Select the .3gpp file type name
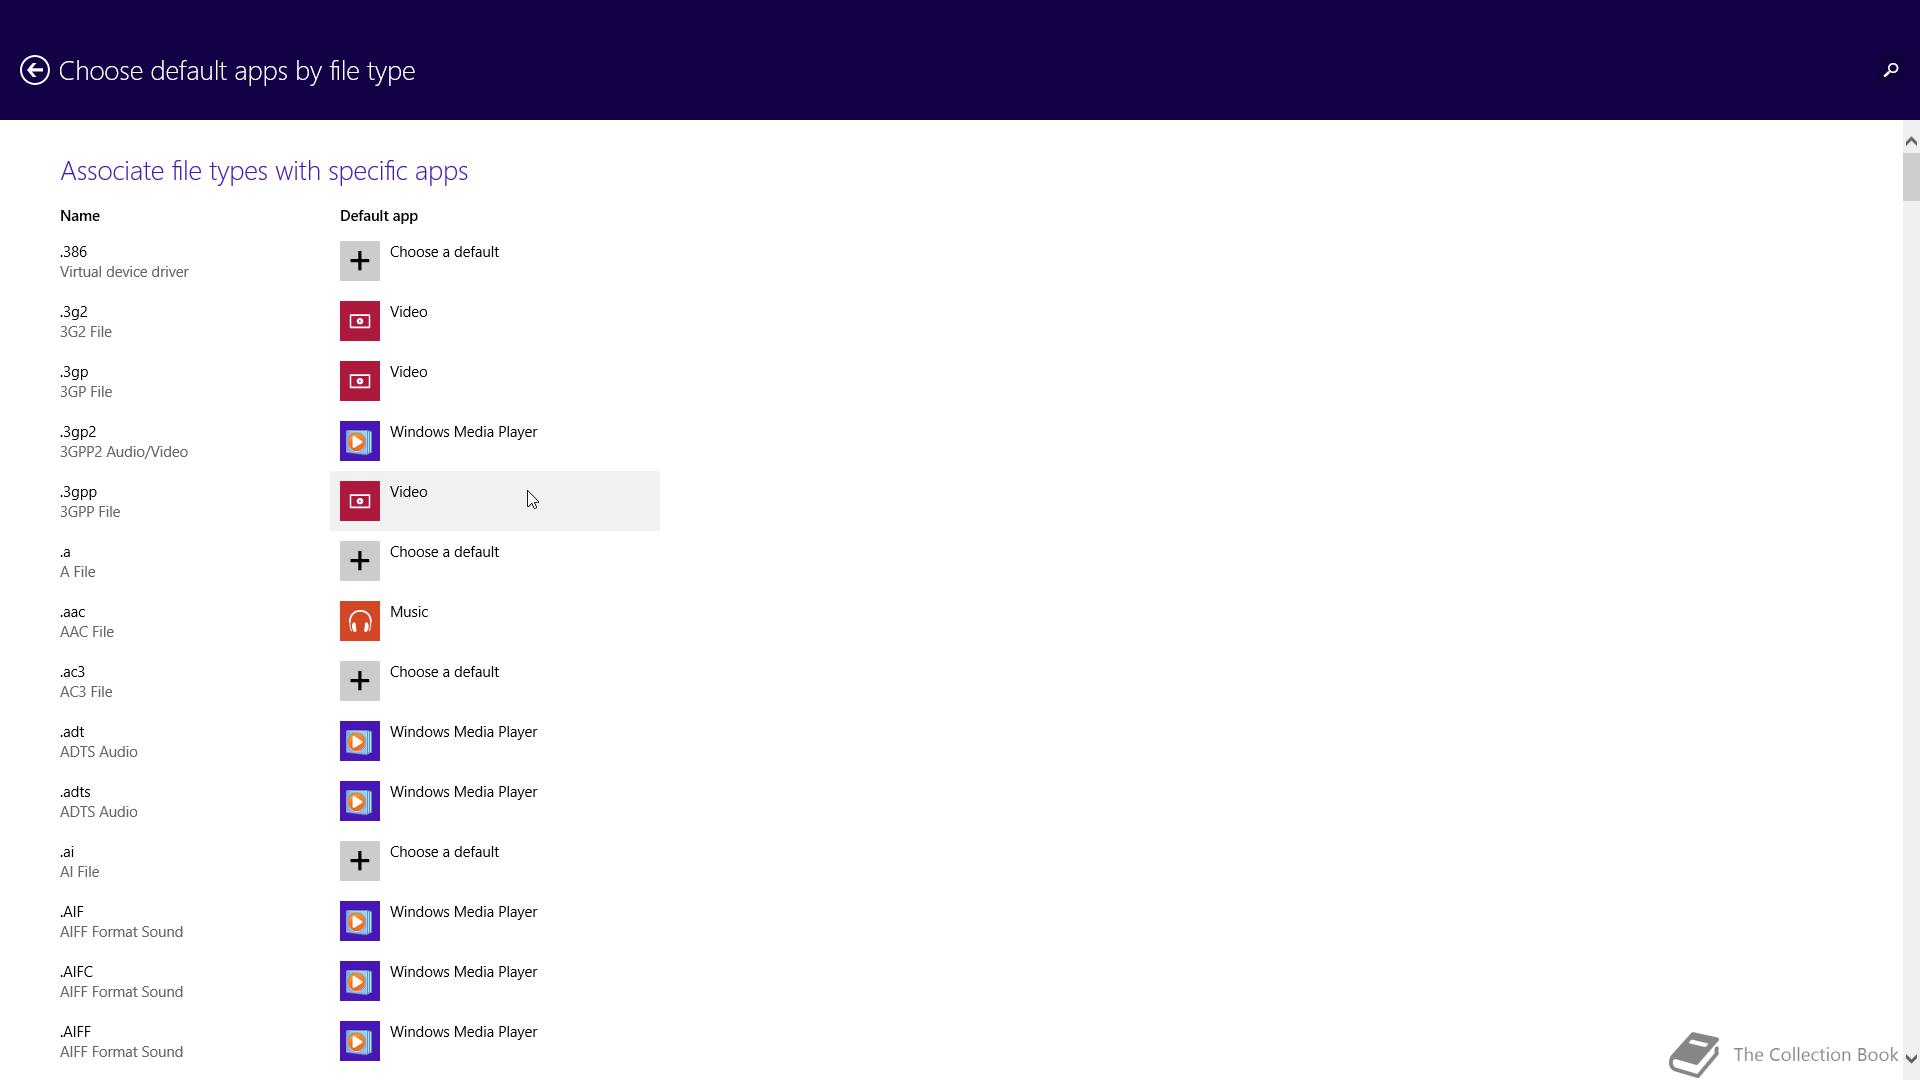The height and width of the screenshot is (1080, 1920). [x=78, y=492]
